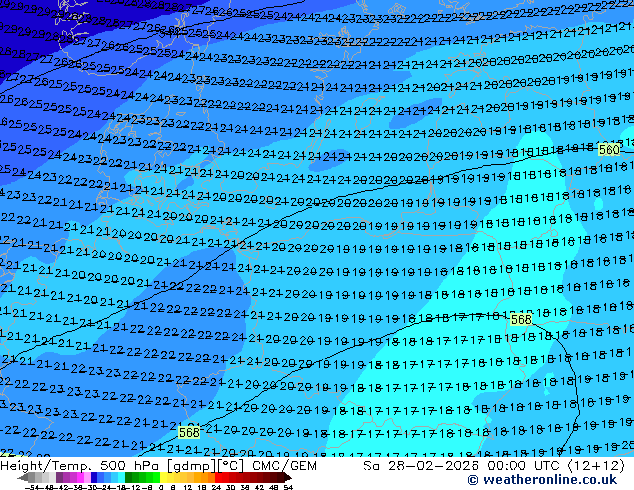The height and width of the screenshot is (490, 634).
Task: Click the [°C] unit label
Action: tap(230, 466)
